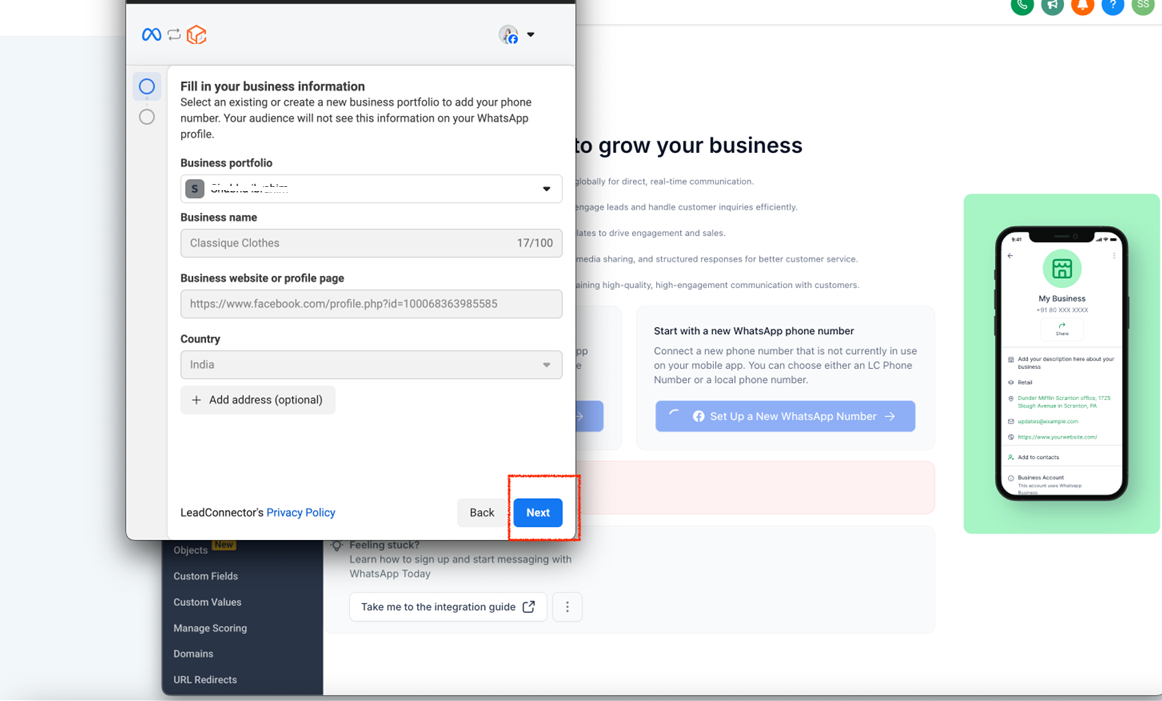Click the orange notification bell icon
The width and height of the screenshot is (1162, 701).
click(x=1083, y=4)
